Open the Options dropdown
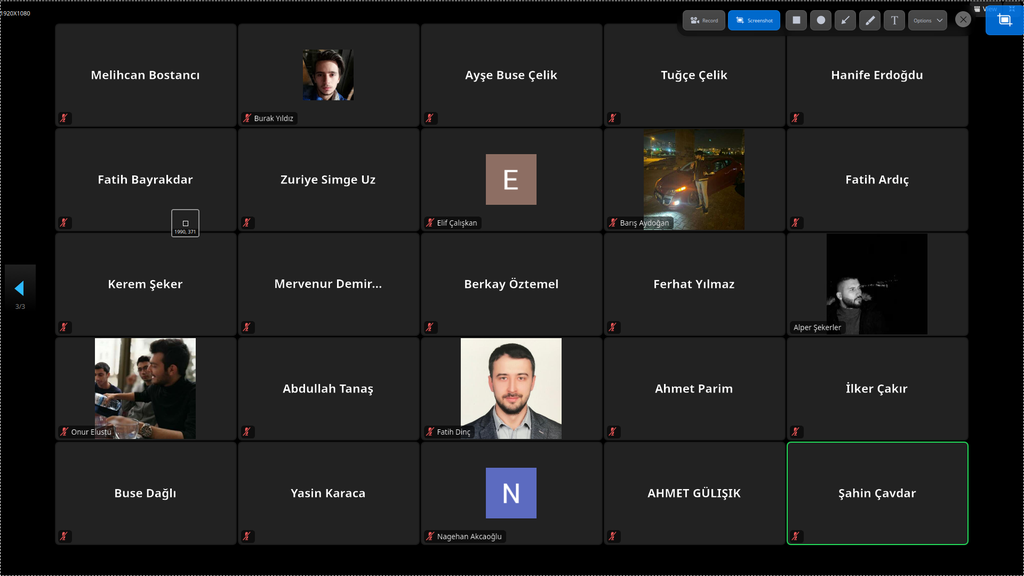Screen dimensions: 1024x576 928,20
